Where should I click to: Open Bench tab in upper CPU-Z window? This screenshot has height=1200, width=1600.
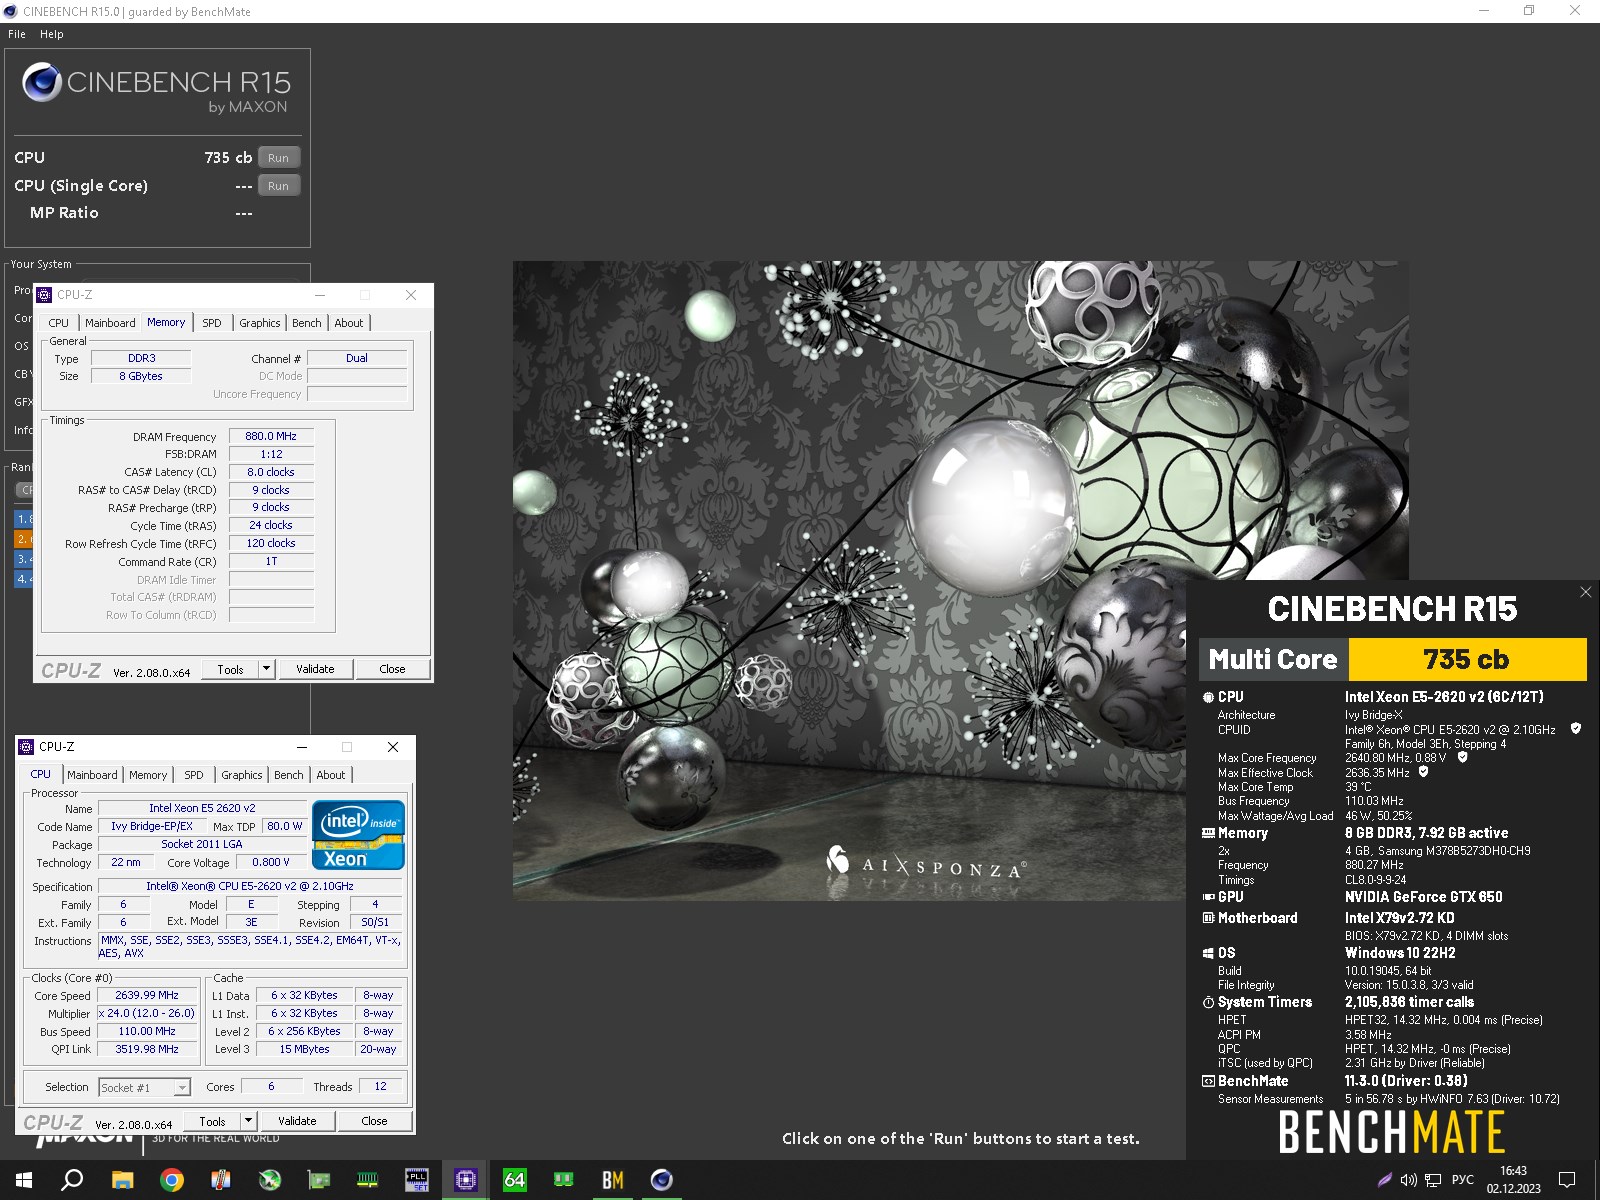307,323
